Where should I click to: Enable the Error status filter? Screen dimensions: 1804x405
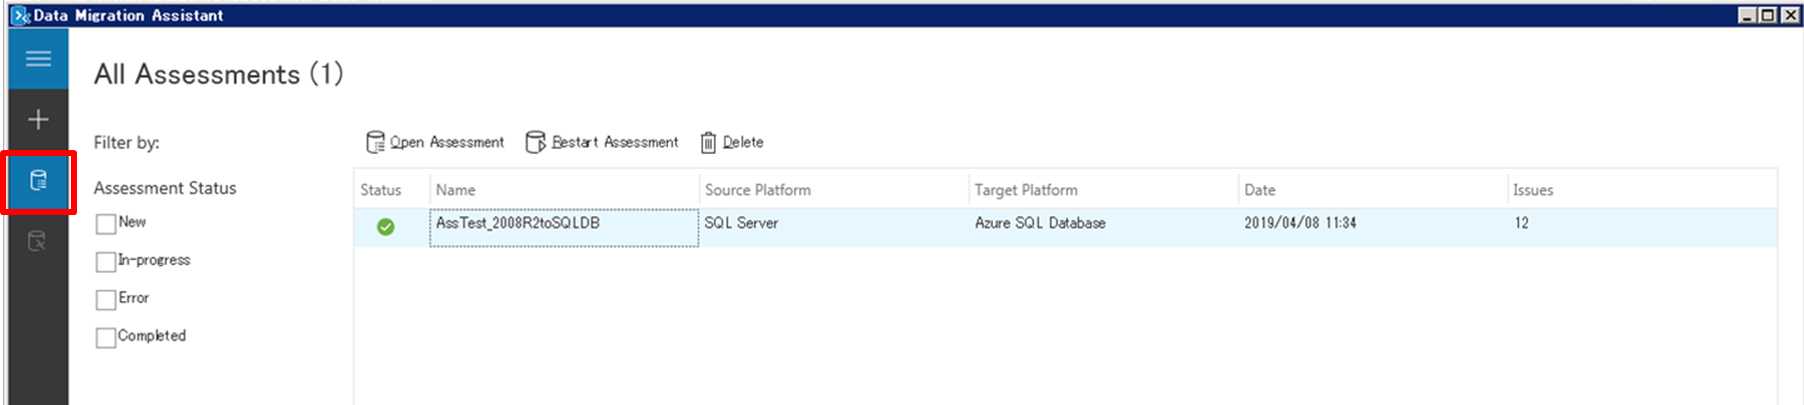(x=106, y=300)
